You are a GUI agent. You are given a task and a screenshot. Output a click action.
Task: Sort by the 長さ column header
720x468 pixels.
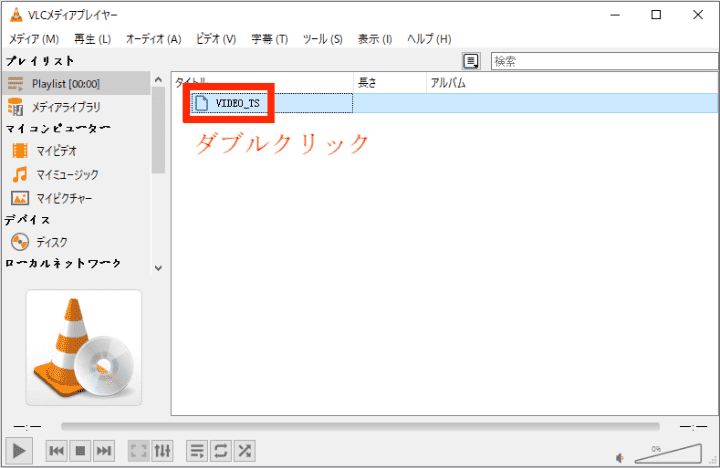click(x=390, y=83)
